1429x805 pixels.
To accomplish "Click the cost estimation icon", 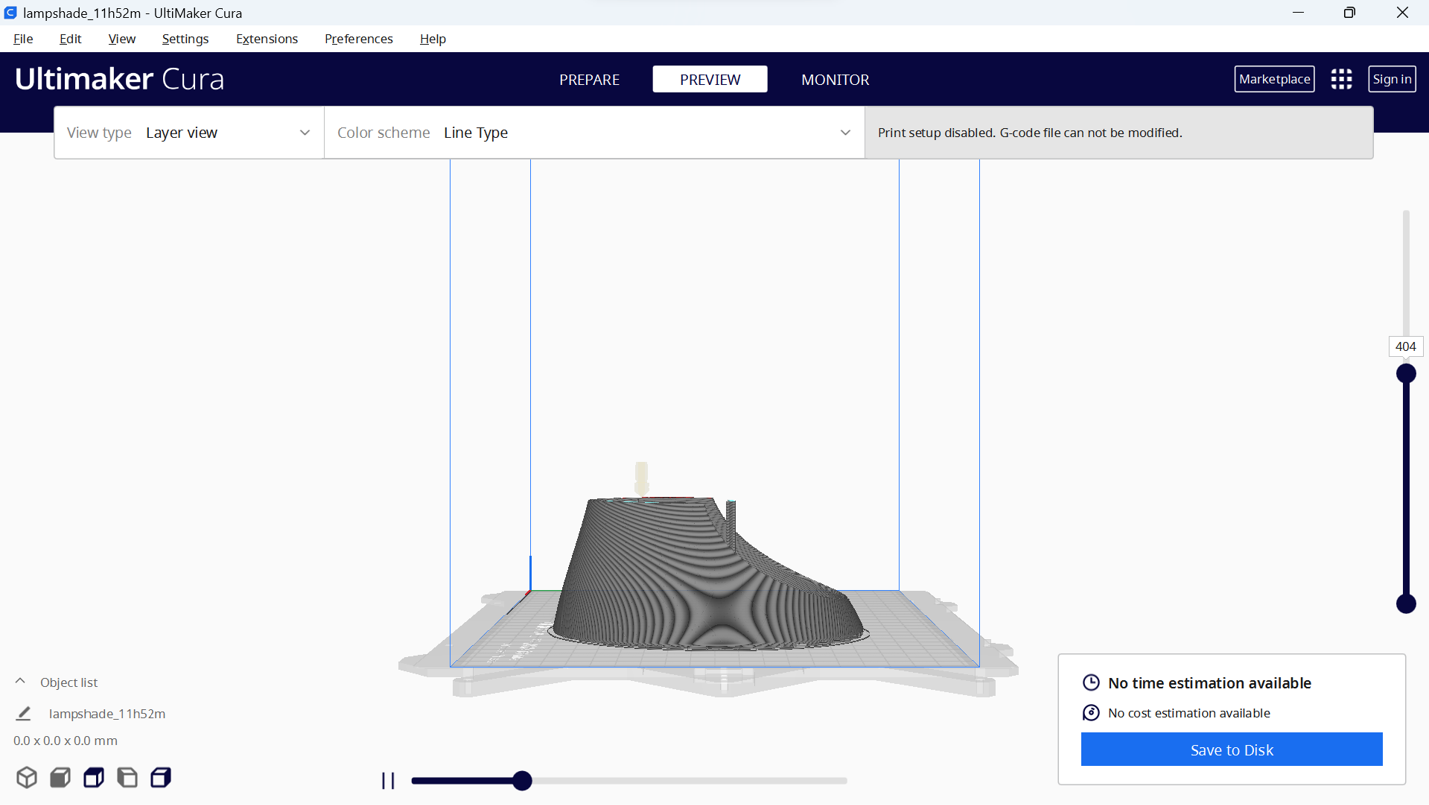I will 1091,713.
